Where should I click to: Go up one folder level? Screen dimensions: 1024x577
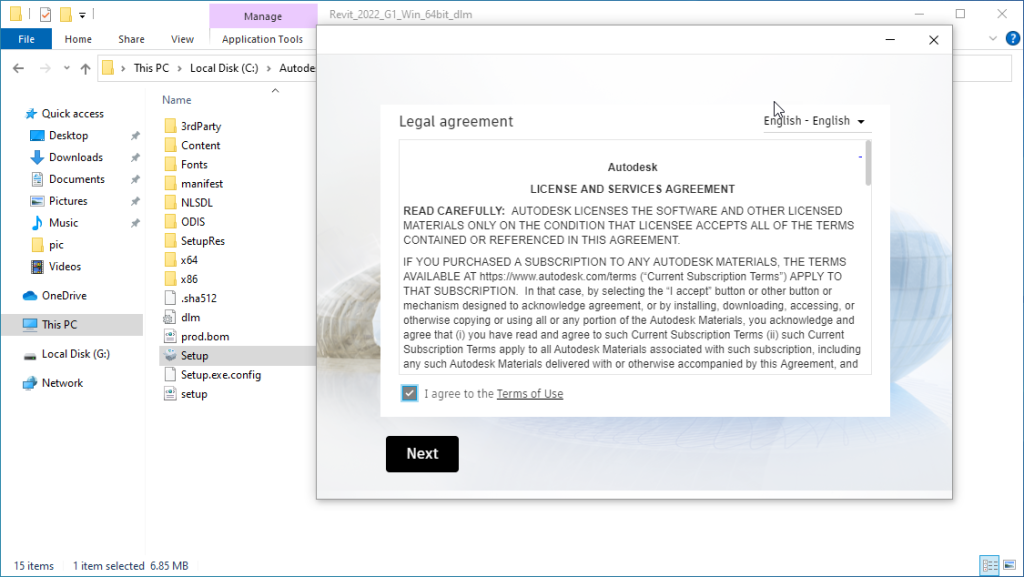[x=86, y=68]
